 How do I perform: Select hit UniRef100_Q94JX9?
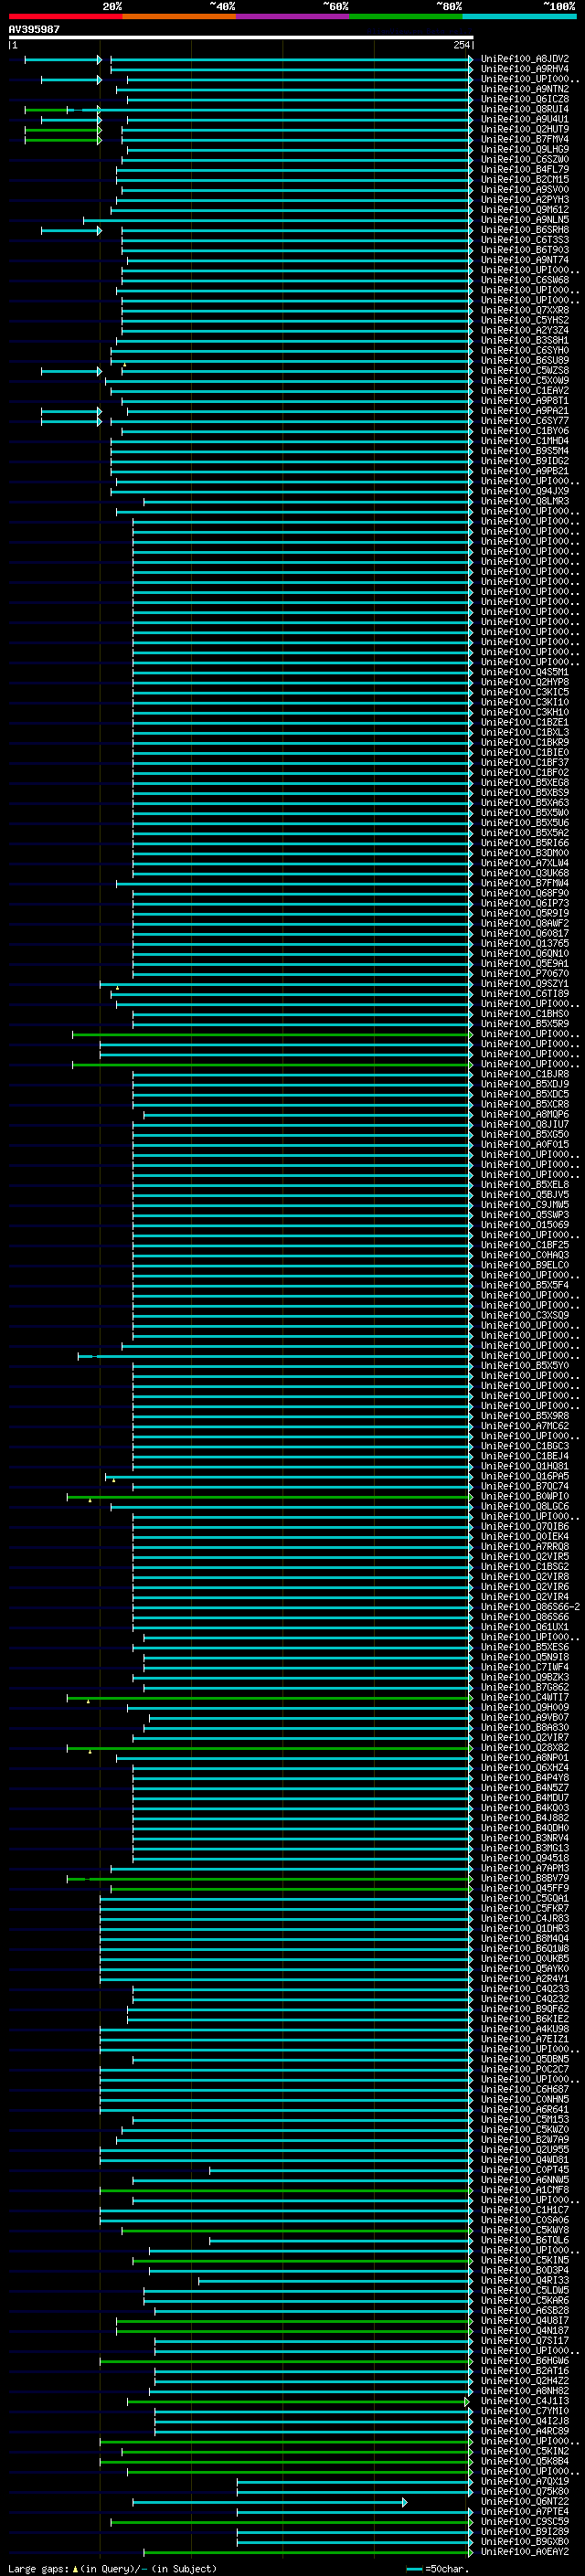coord(524,491)
